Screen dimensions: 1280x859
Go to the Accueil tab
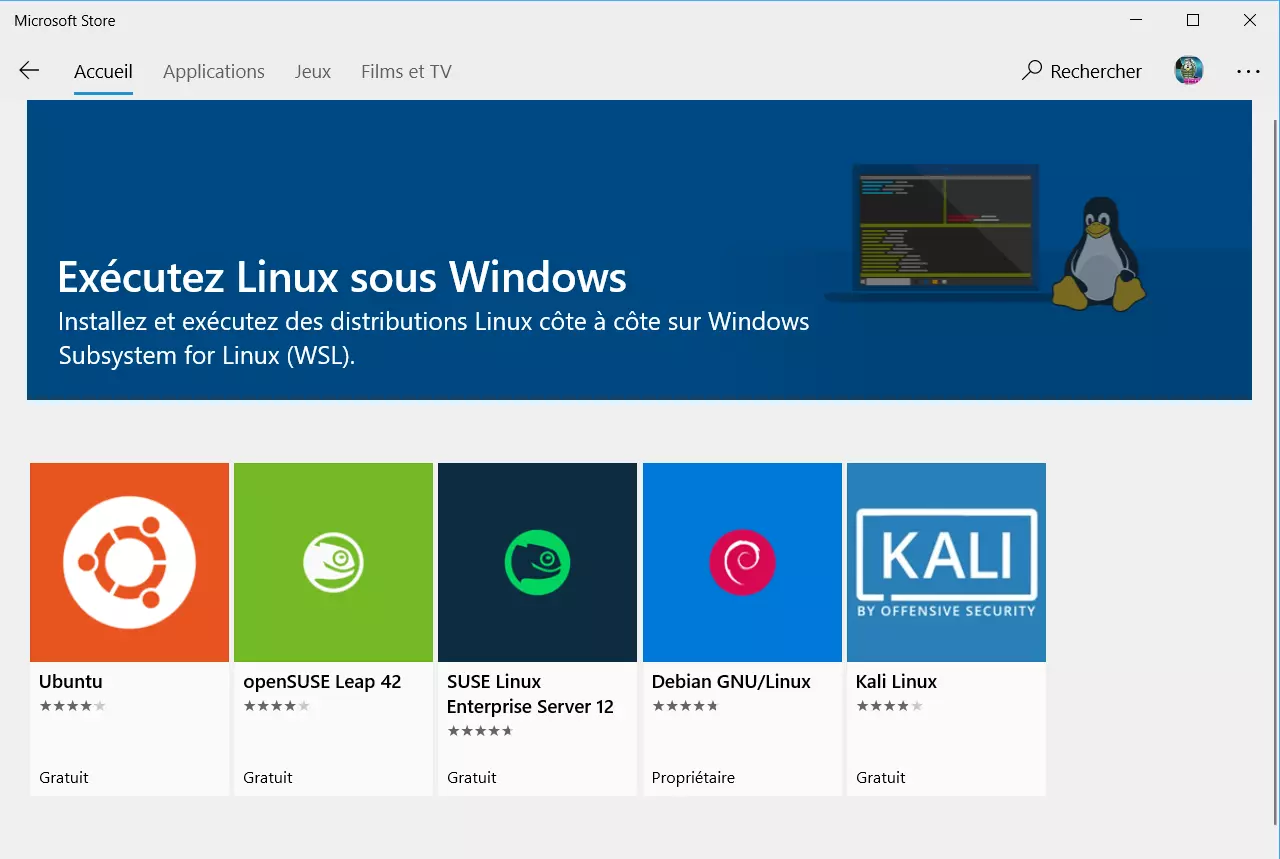(x=103, y=72)
